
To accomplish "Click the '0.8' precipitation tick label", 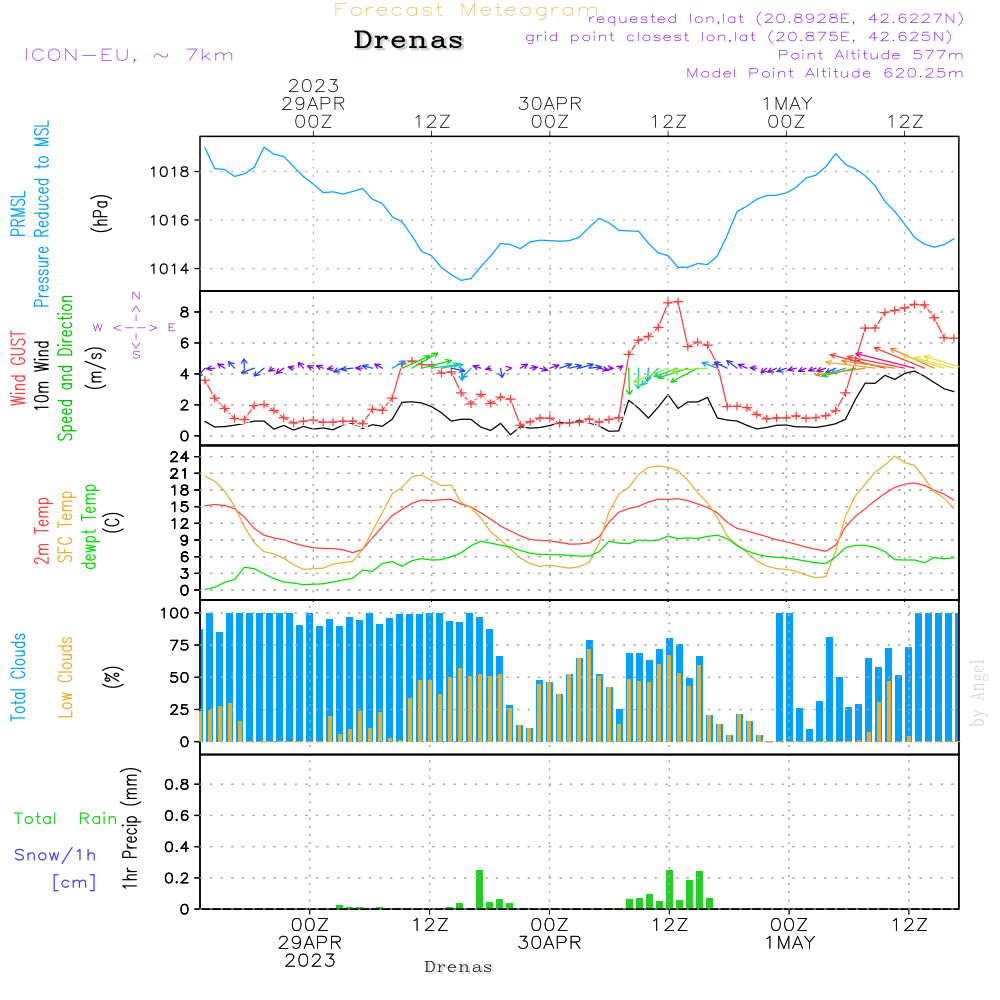I will 177,784.
